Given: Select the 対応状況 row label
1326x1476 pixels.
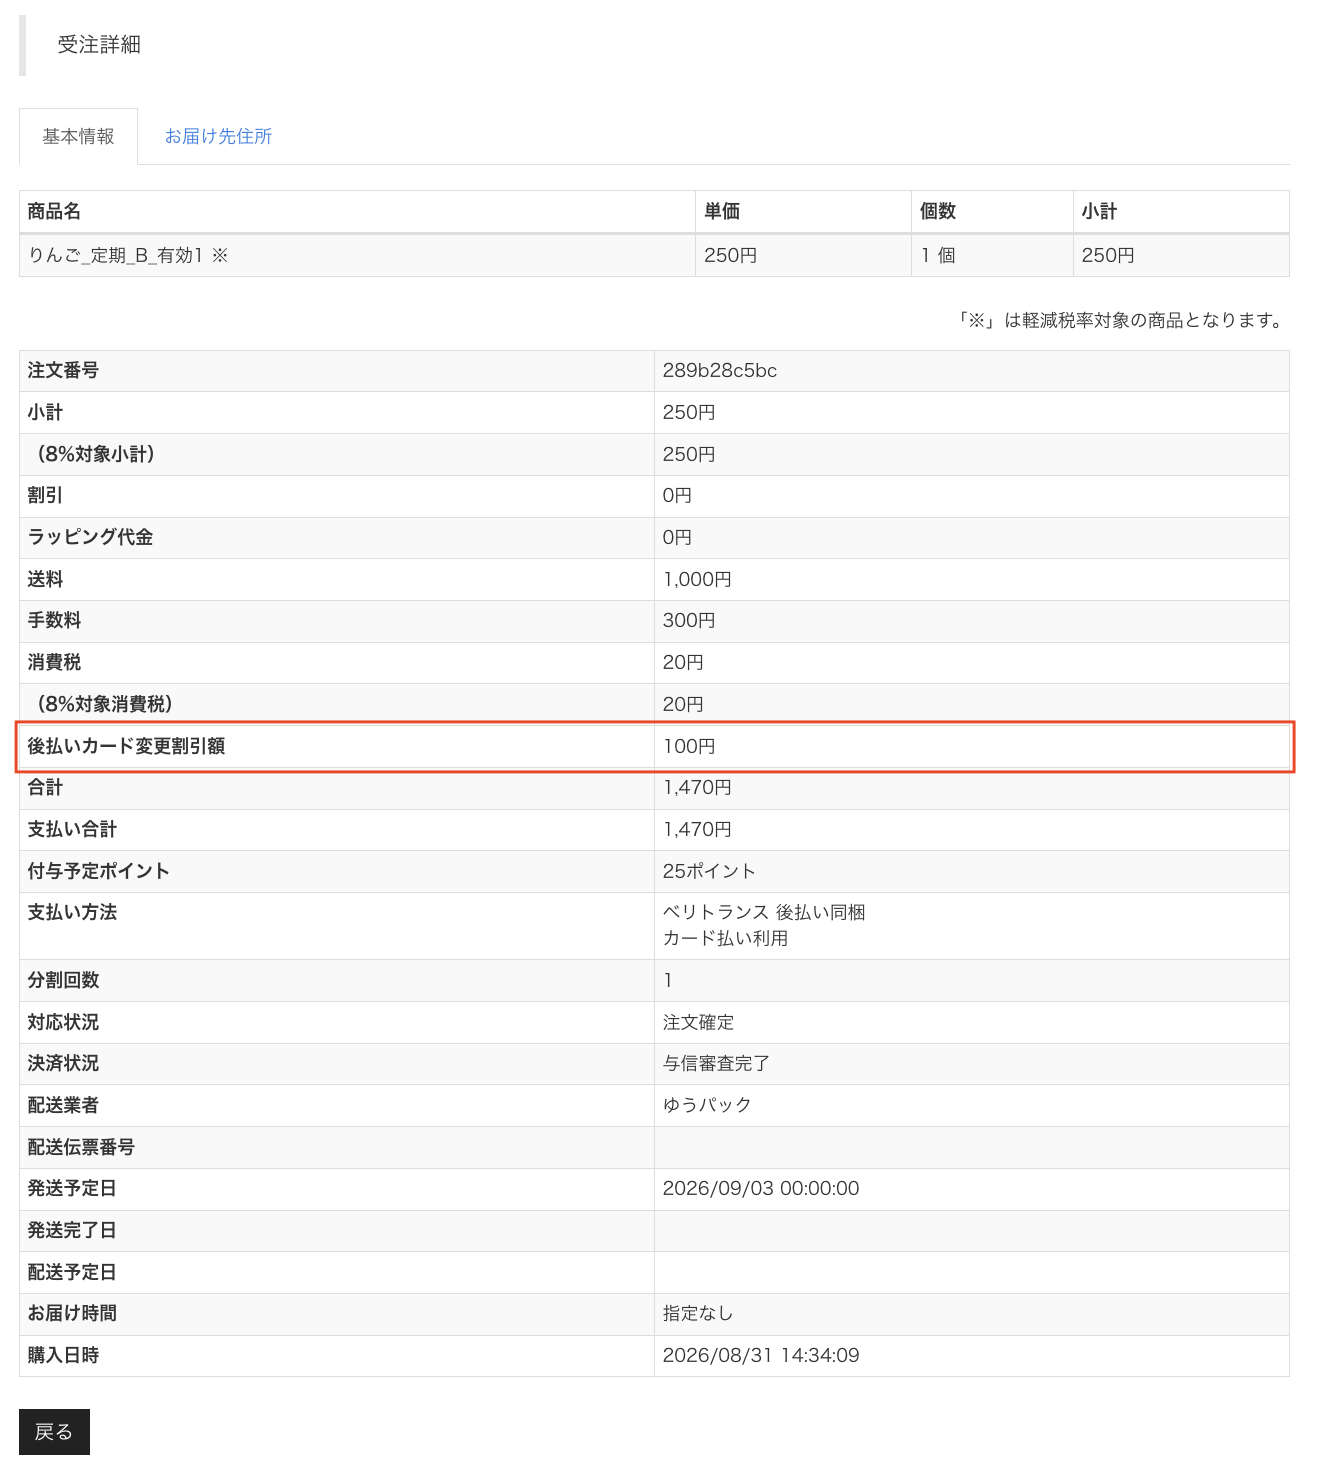Looking at the screenshot, I should [x=63, y=1022].
